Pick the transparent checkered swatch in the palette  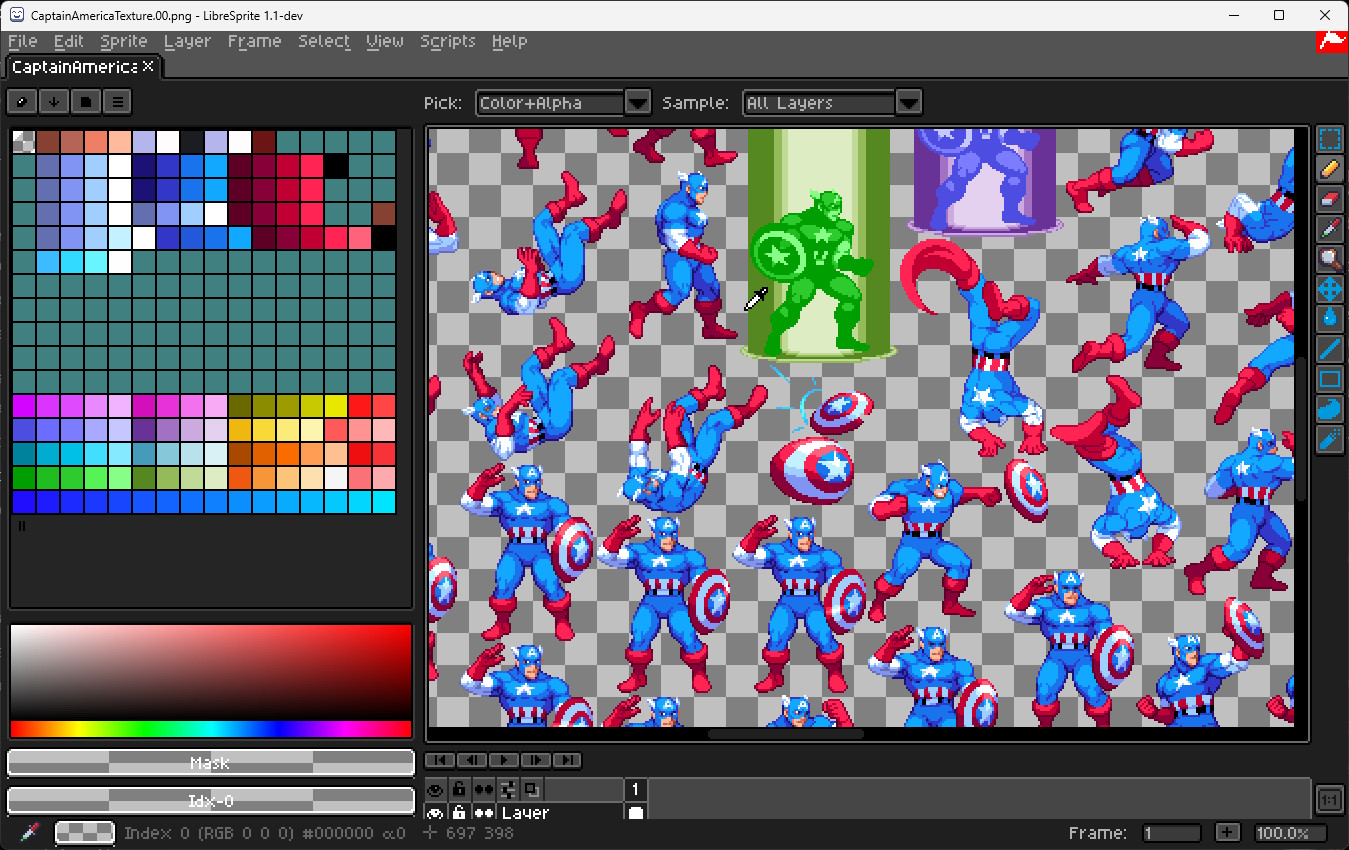point(23,141)
